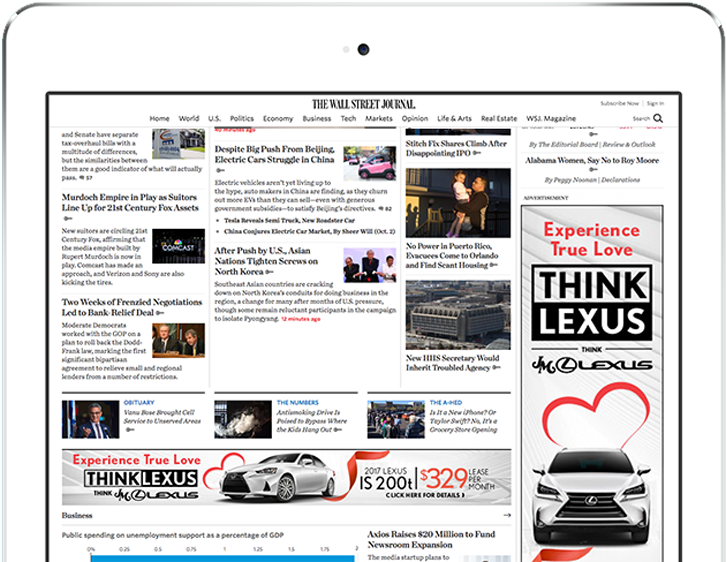
Task: Open Two Weeks of Frenzied Negotiations article
Action: coord(132,307)
